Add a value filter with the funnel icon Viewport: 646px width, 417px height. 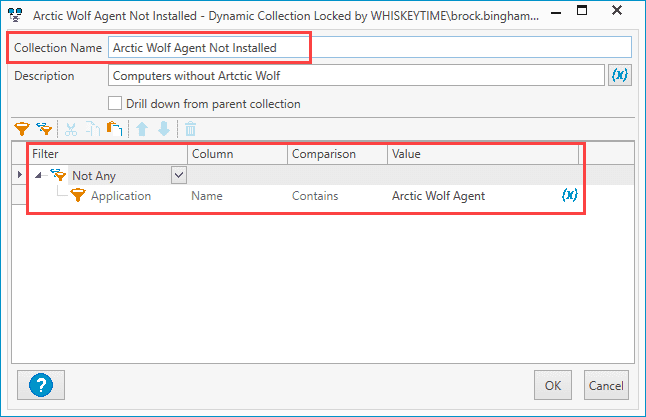pyautogui.click(x=22, y=129)
